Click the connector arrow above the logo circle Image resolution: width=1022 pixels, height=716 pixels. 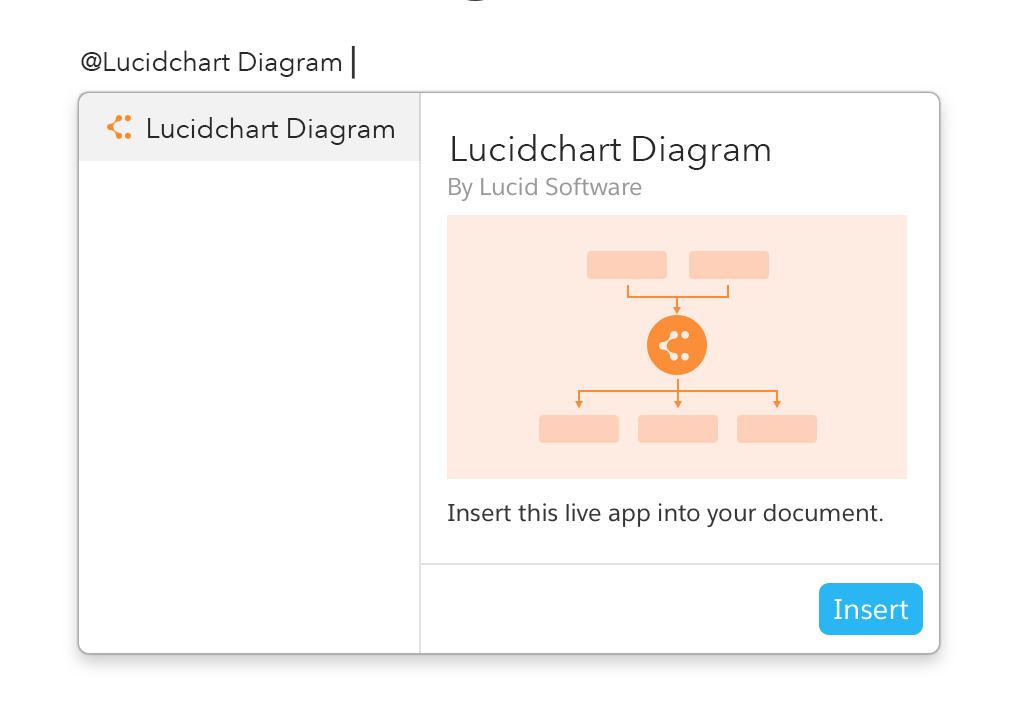(677, 297)
